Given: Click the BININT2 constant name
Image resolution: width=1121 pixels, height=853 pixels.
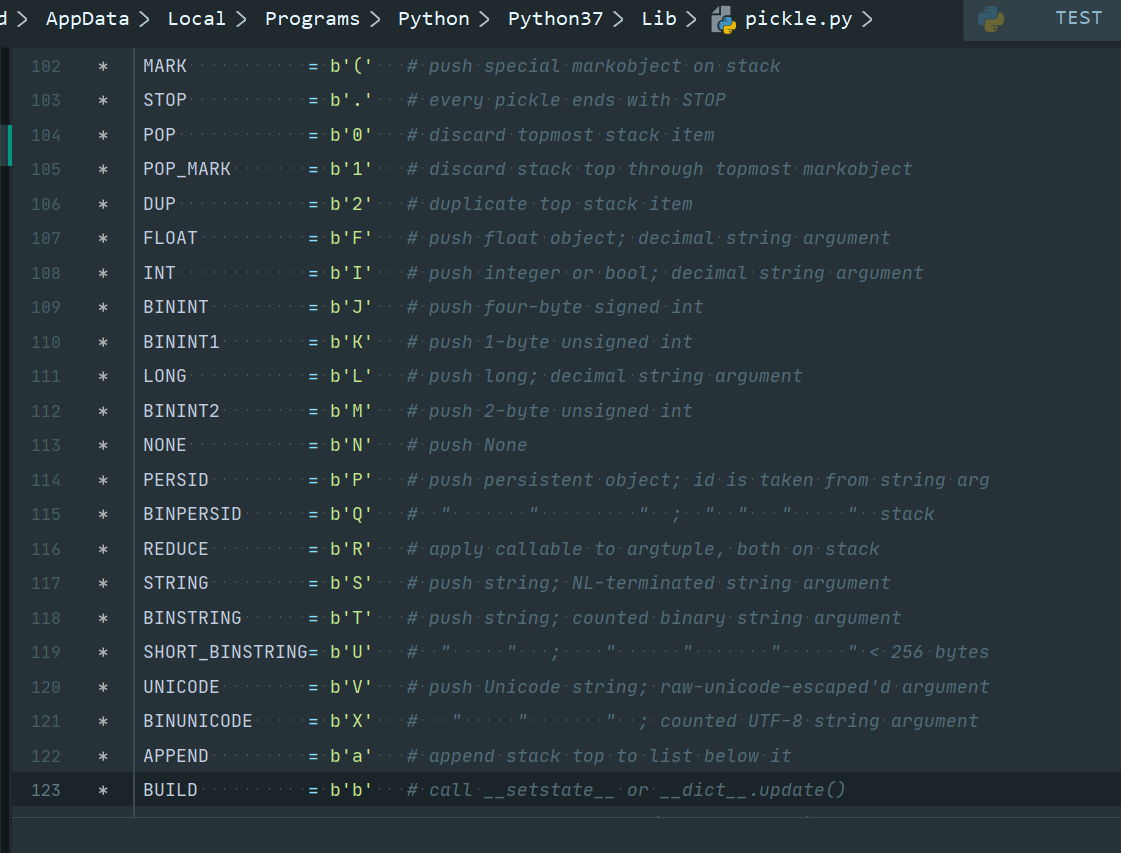Looking at the screenshot, I should pos(181,411).
